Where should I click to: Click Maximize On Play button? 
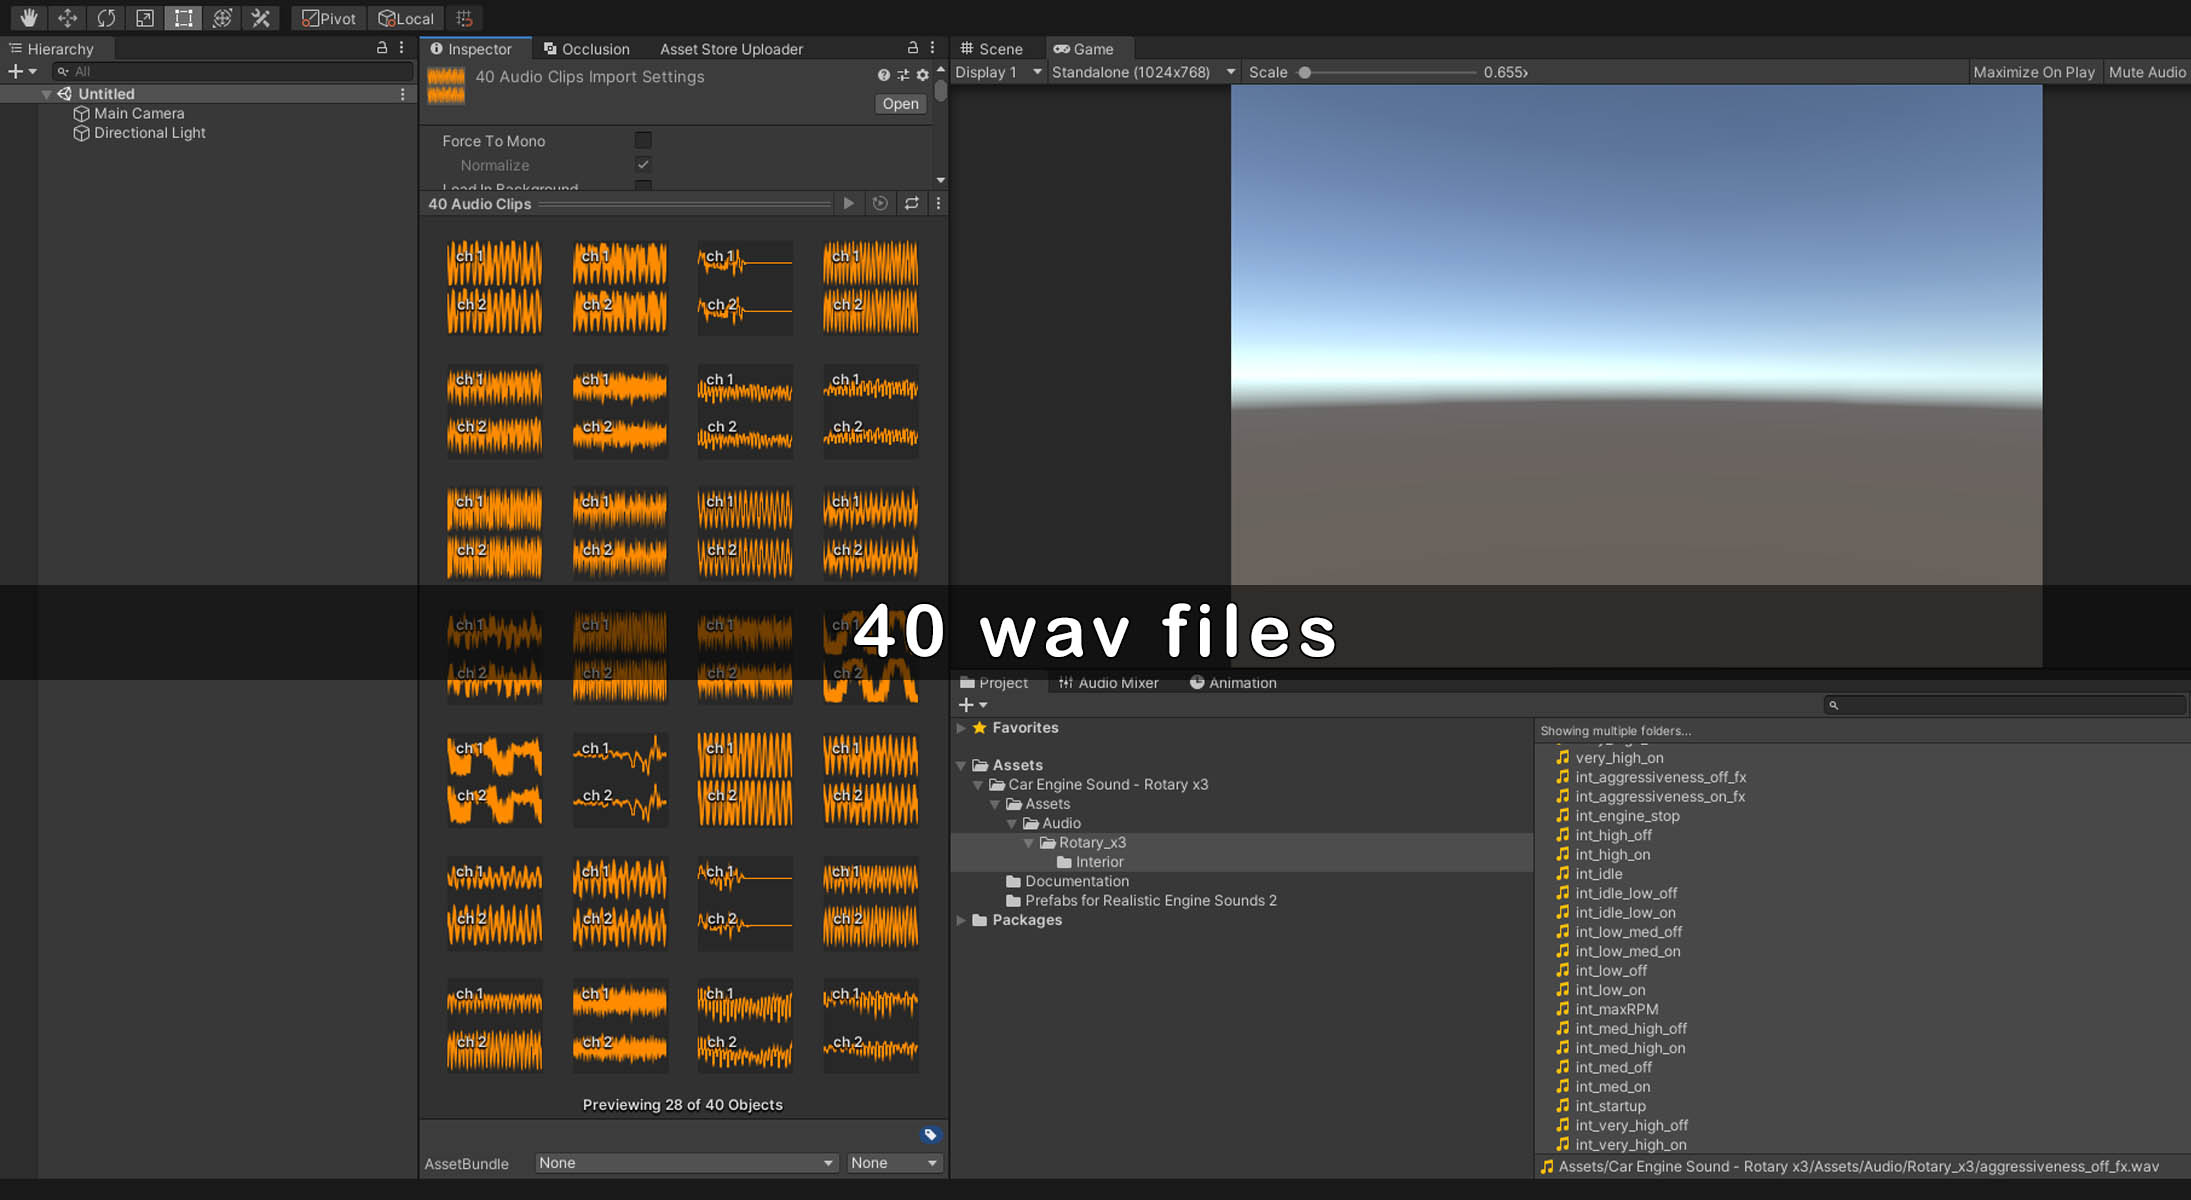(x=2033, y=72)
